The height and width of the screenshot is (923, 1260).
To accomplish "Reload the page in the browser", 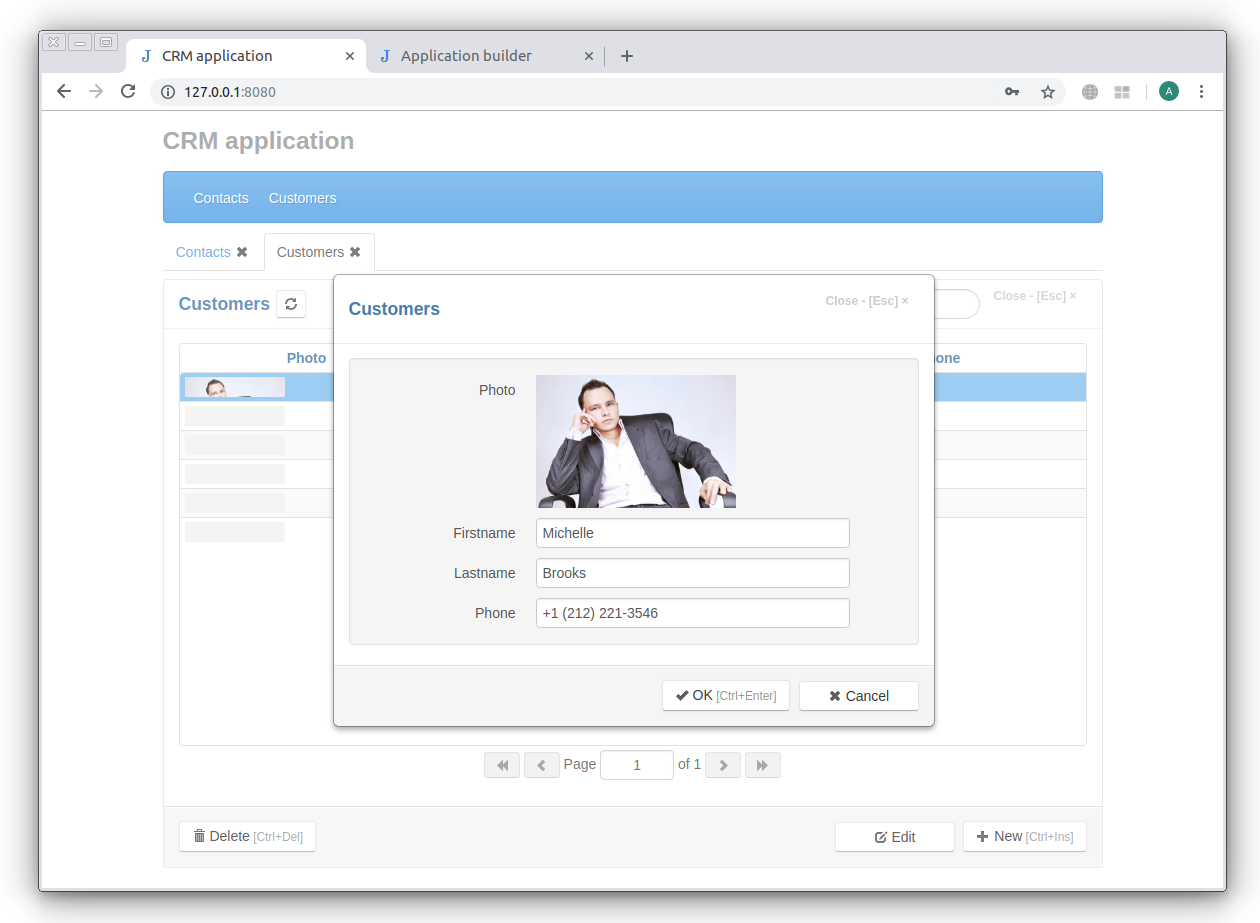I will click(x=128, y=91).
